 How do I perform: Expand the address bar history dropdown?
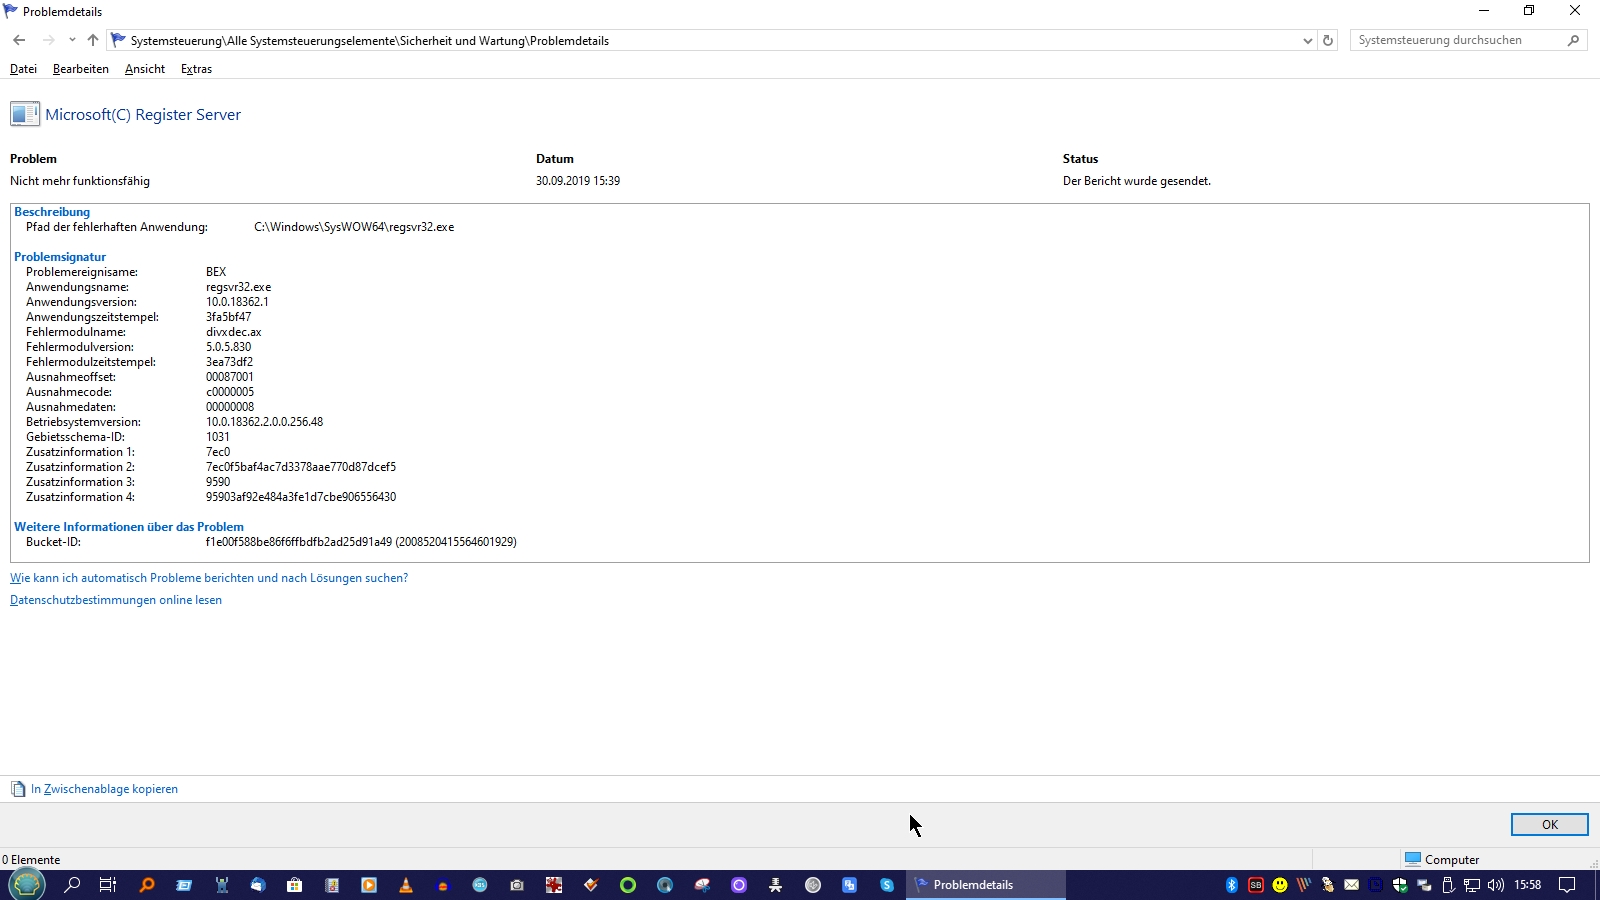tap(1307, 41)
